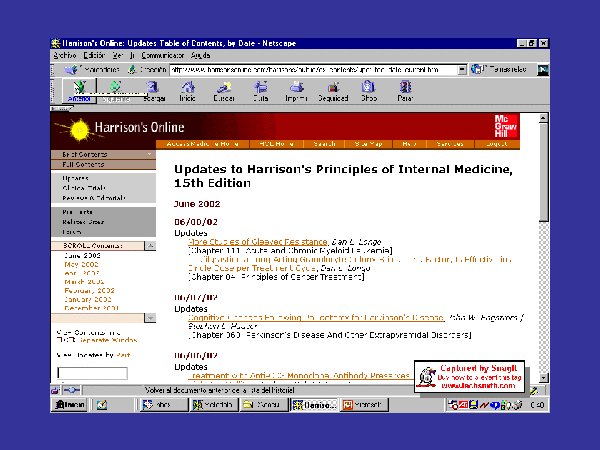This screenshot has width=600, height=450.
Task: Open the Ir menu
Action: 132,55
